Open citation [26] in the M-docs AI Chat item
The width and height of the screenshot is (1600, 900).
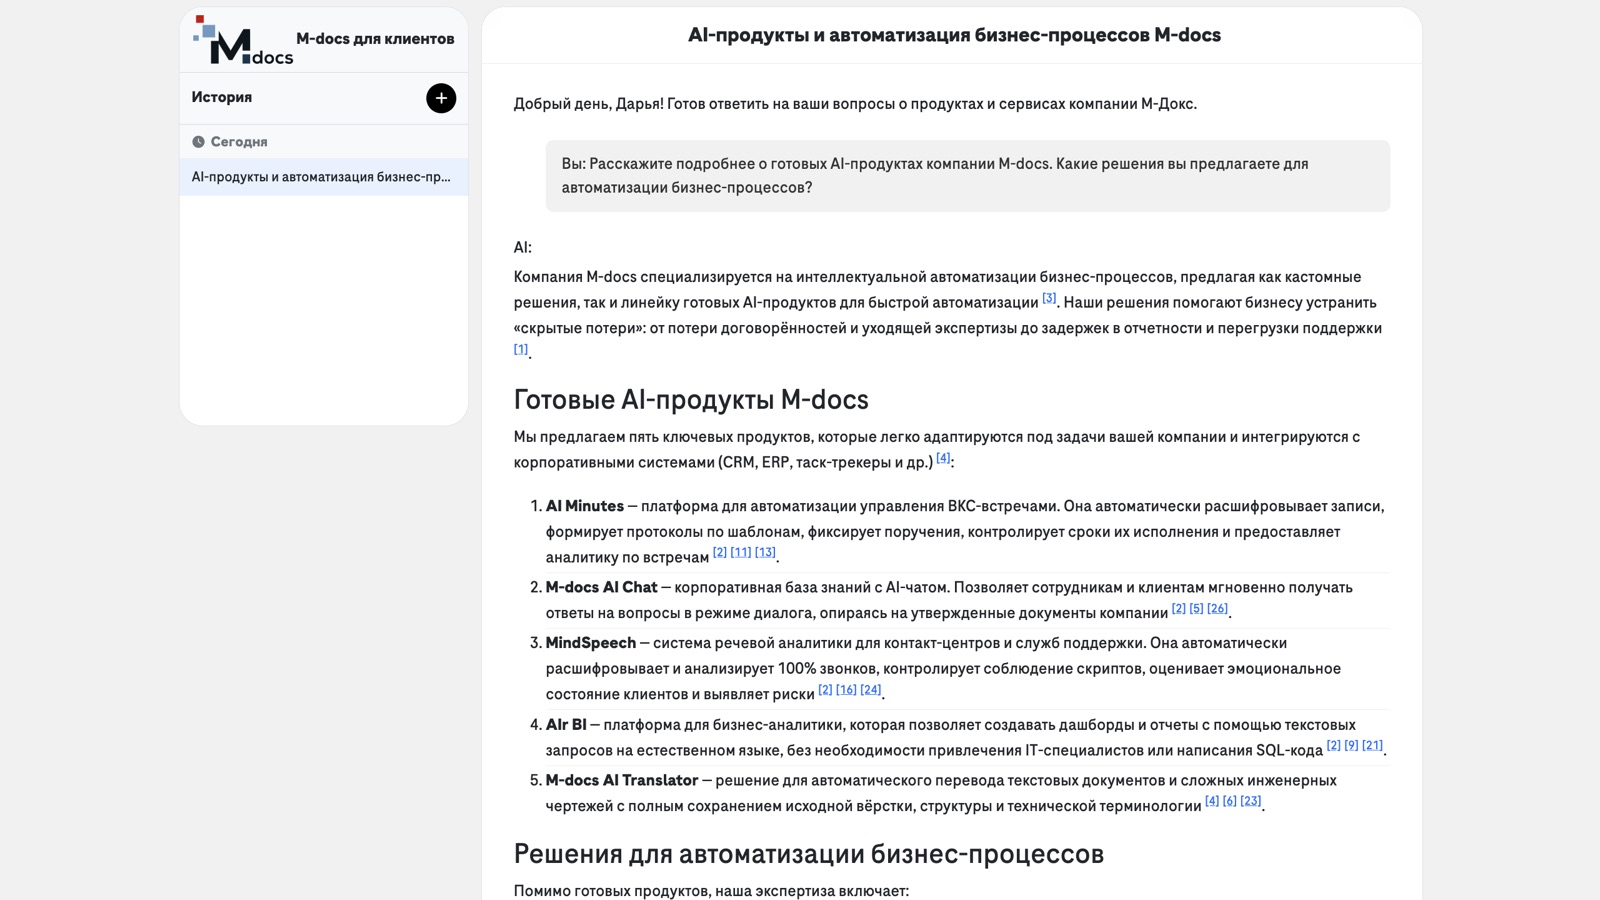point(1217,608)
